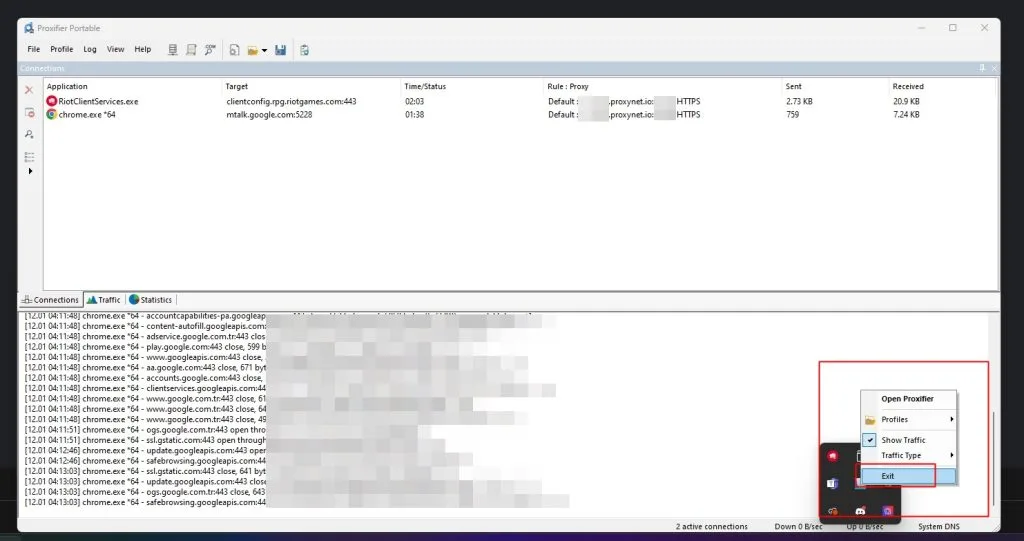1024x541 pixels.
Task: Click the log pane vertical scrollbar
Action: pyautogui.click(x=994, y=457)
